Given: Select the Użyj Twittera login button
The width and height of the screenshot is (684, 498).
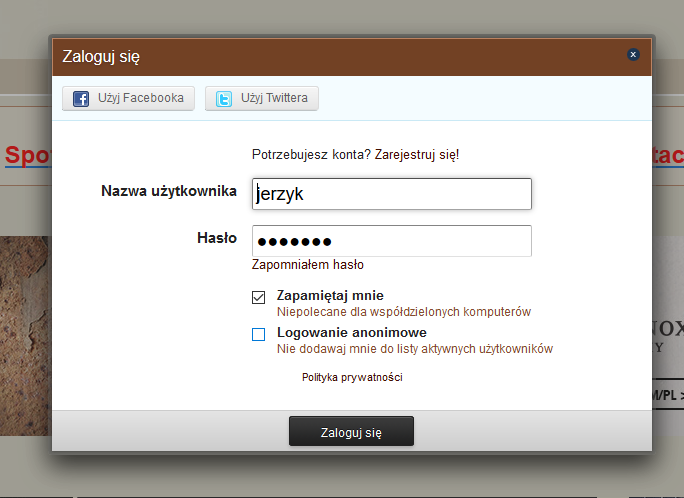Looking at the screenshot, I should [262, 99].
